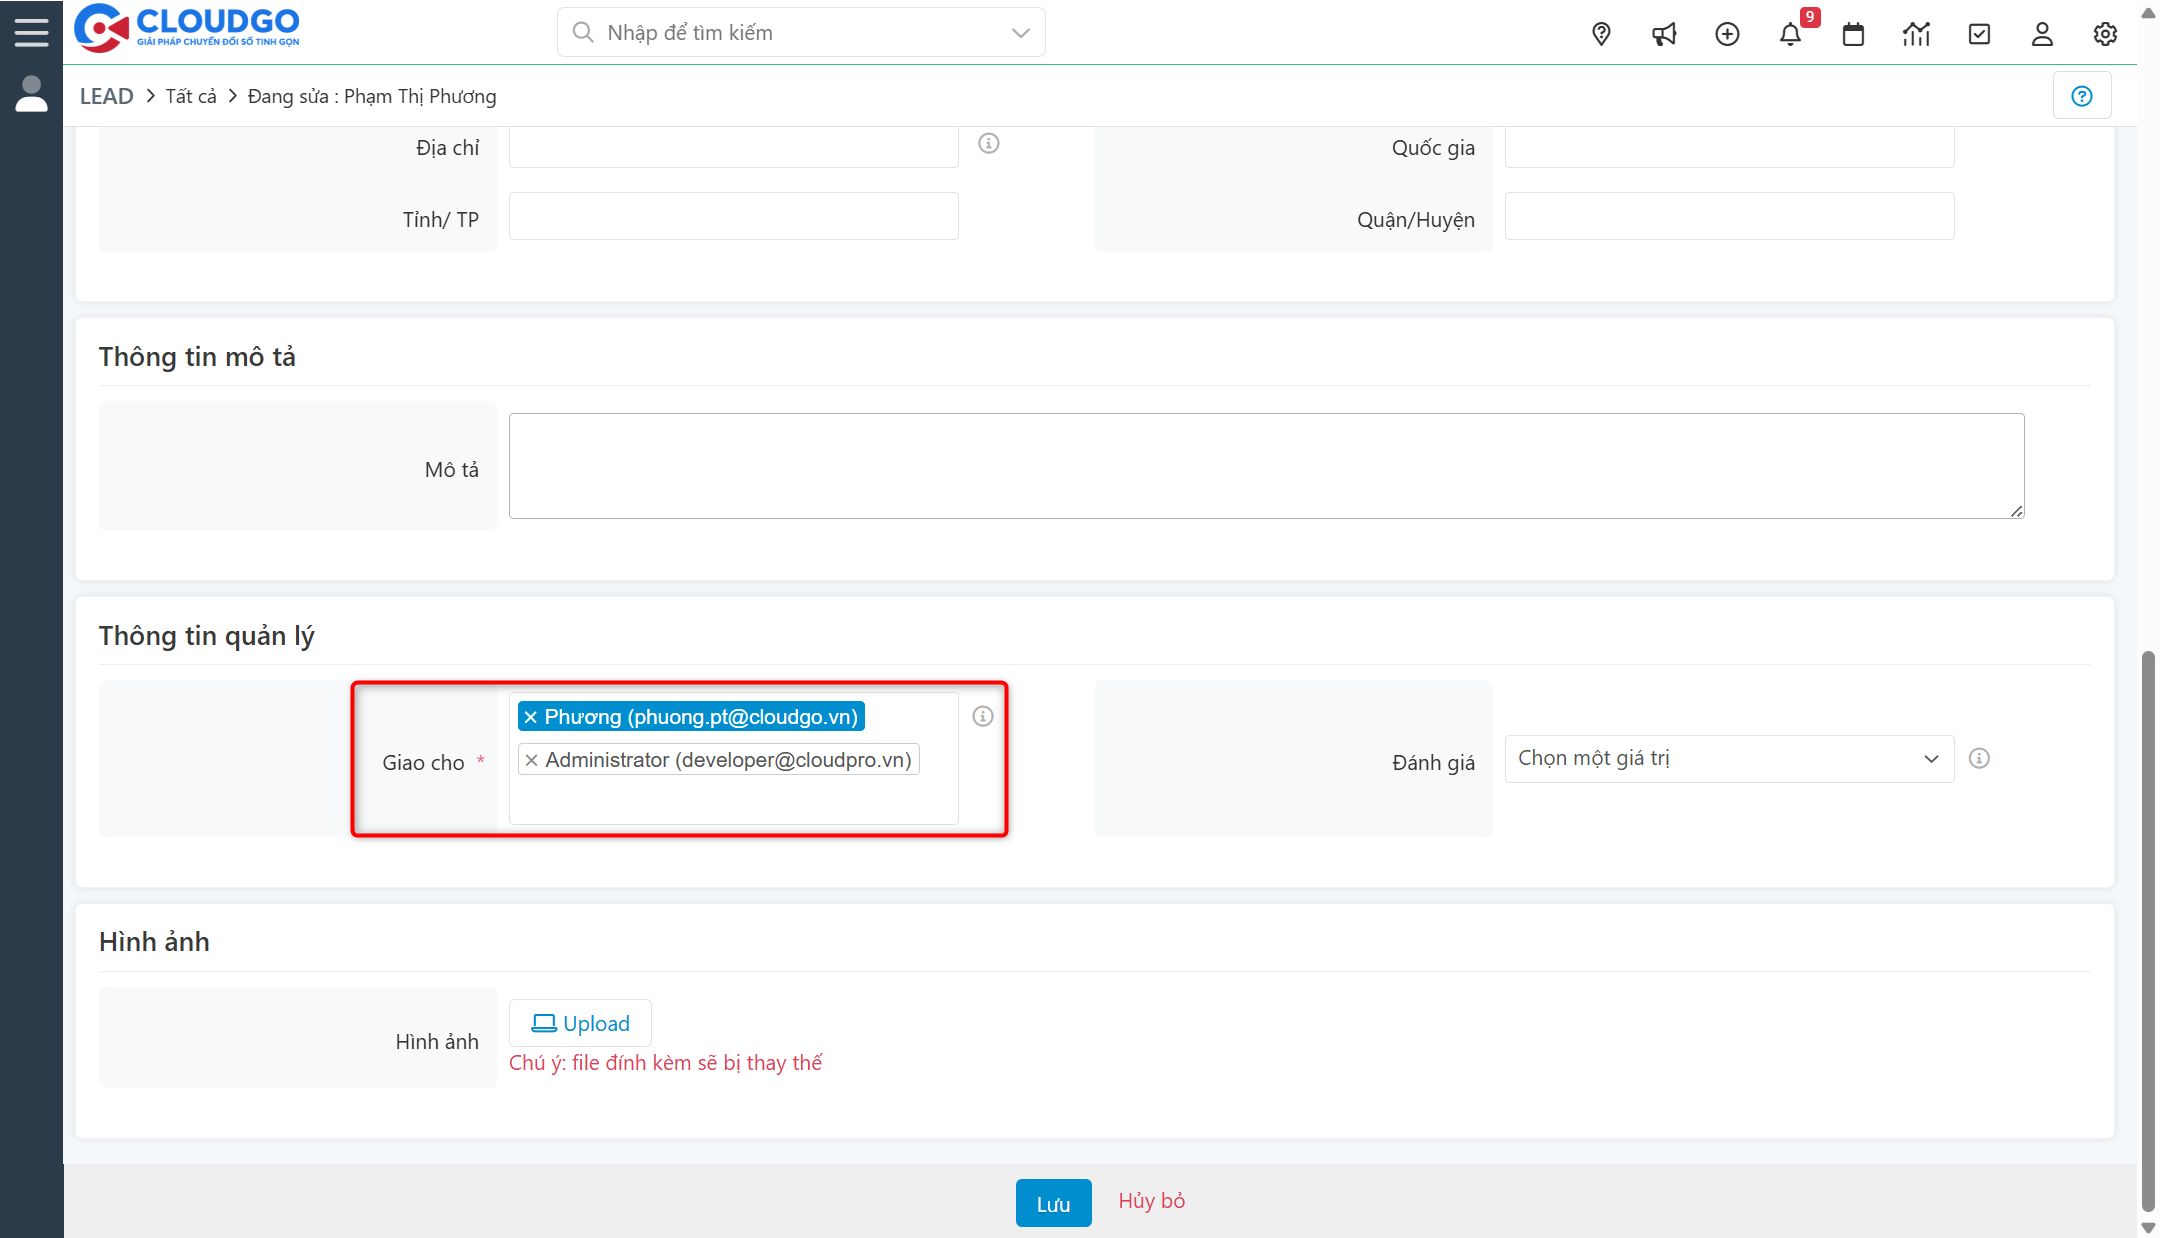This screenshot has height=1238, width=2160.
Task: Click the quick create plus icon
Action: click(x=1727, y=34)
